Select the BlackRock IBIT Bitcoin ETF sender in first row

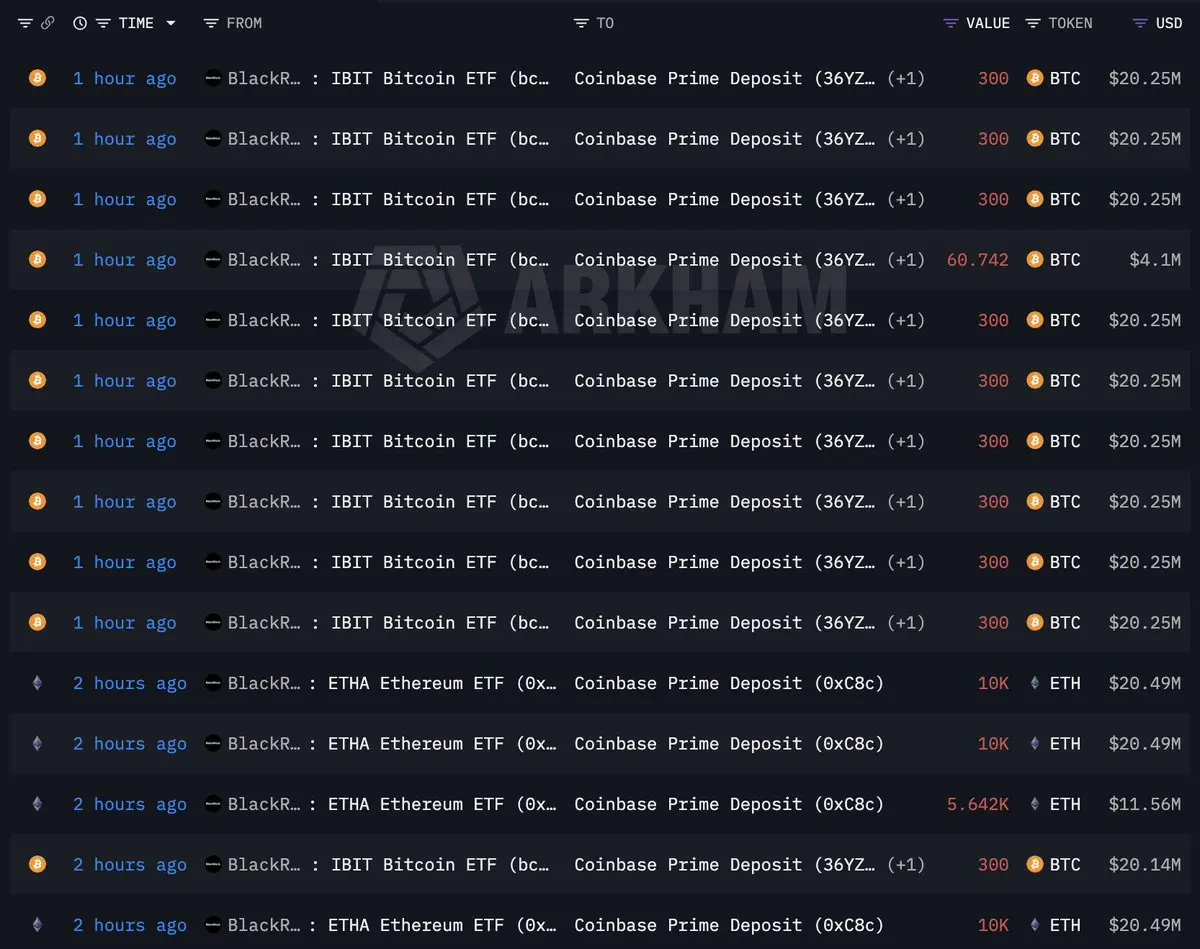tap(377, 79)
